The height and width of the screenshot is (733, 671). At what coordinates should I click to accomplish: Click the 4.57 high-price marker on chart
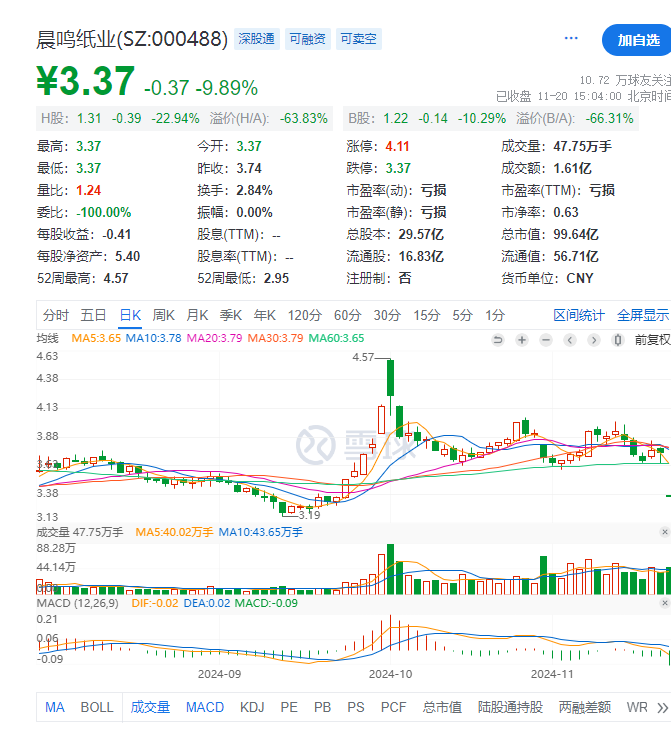point(363,358)
